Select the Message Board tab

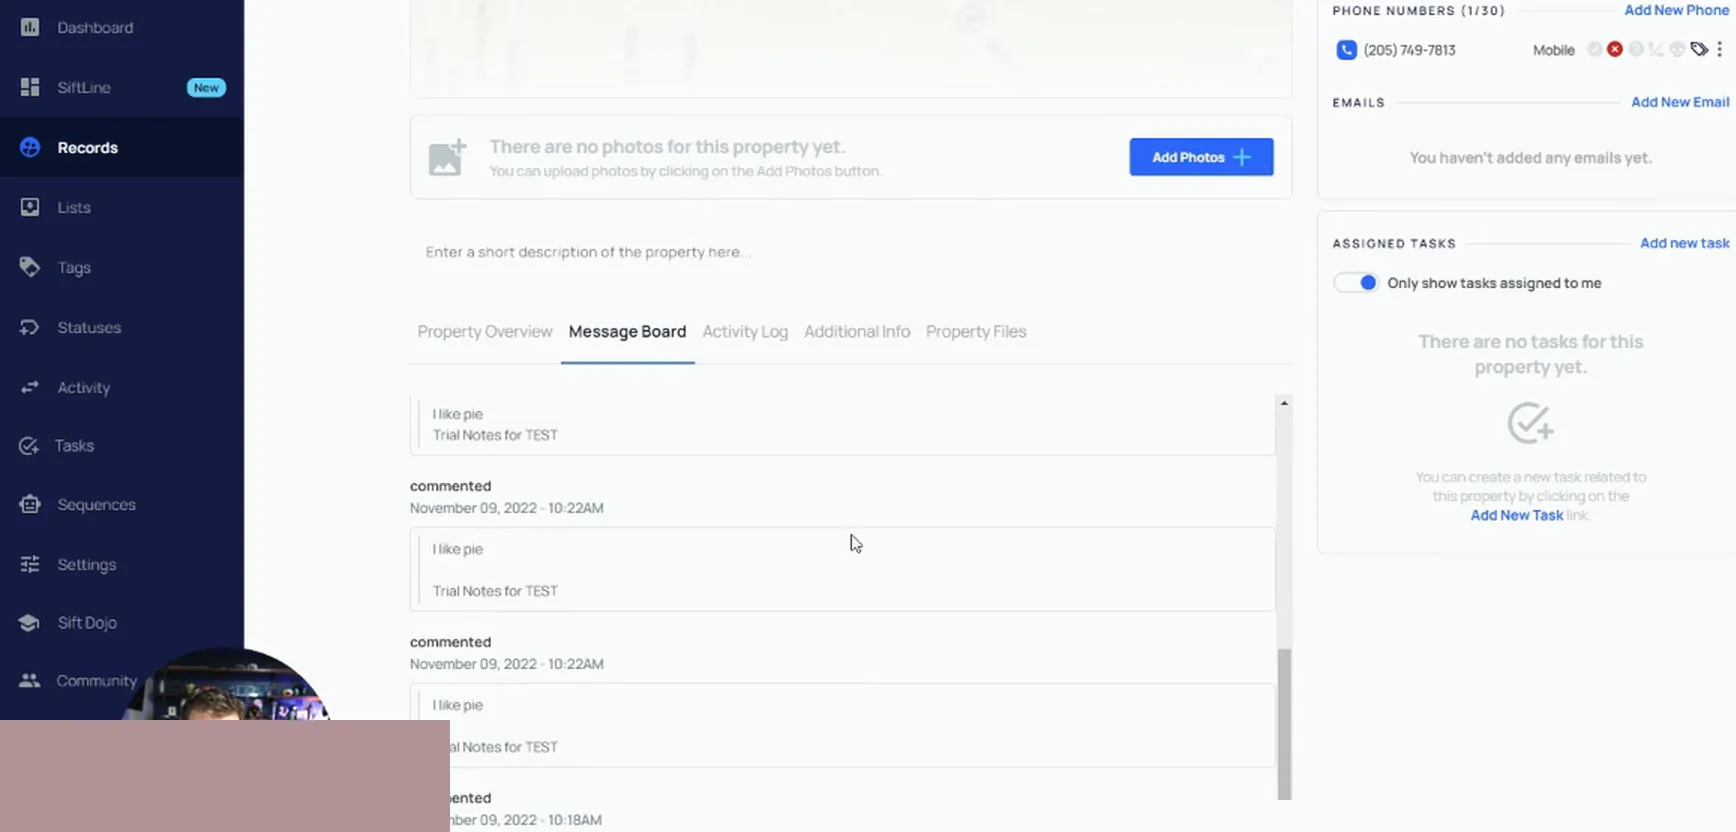pyautogui.click(x=627, y=332)
